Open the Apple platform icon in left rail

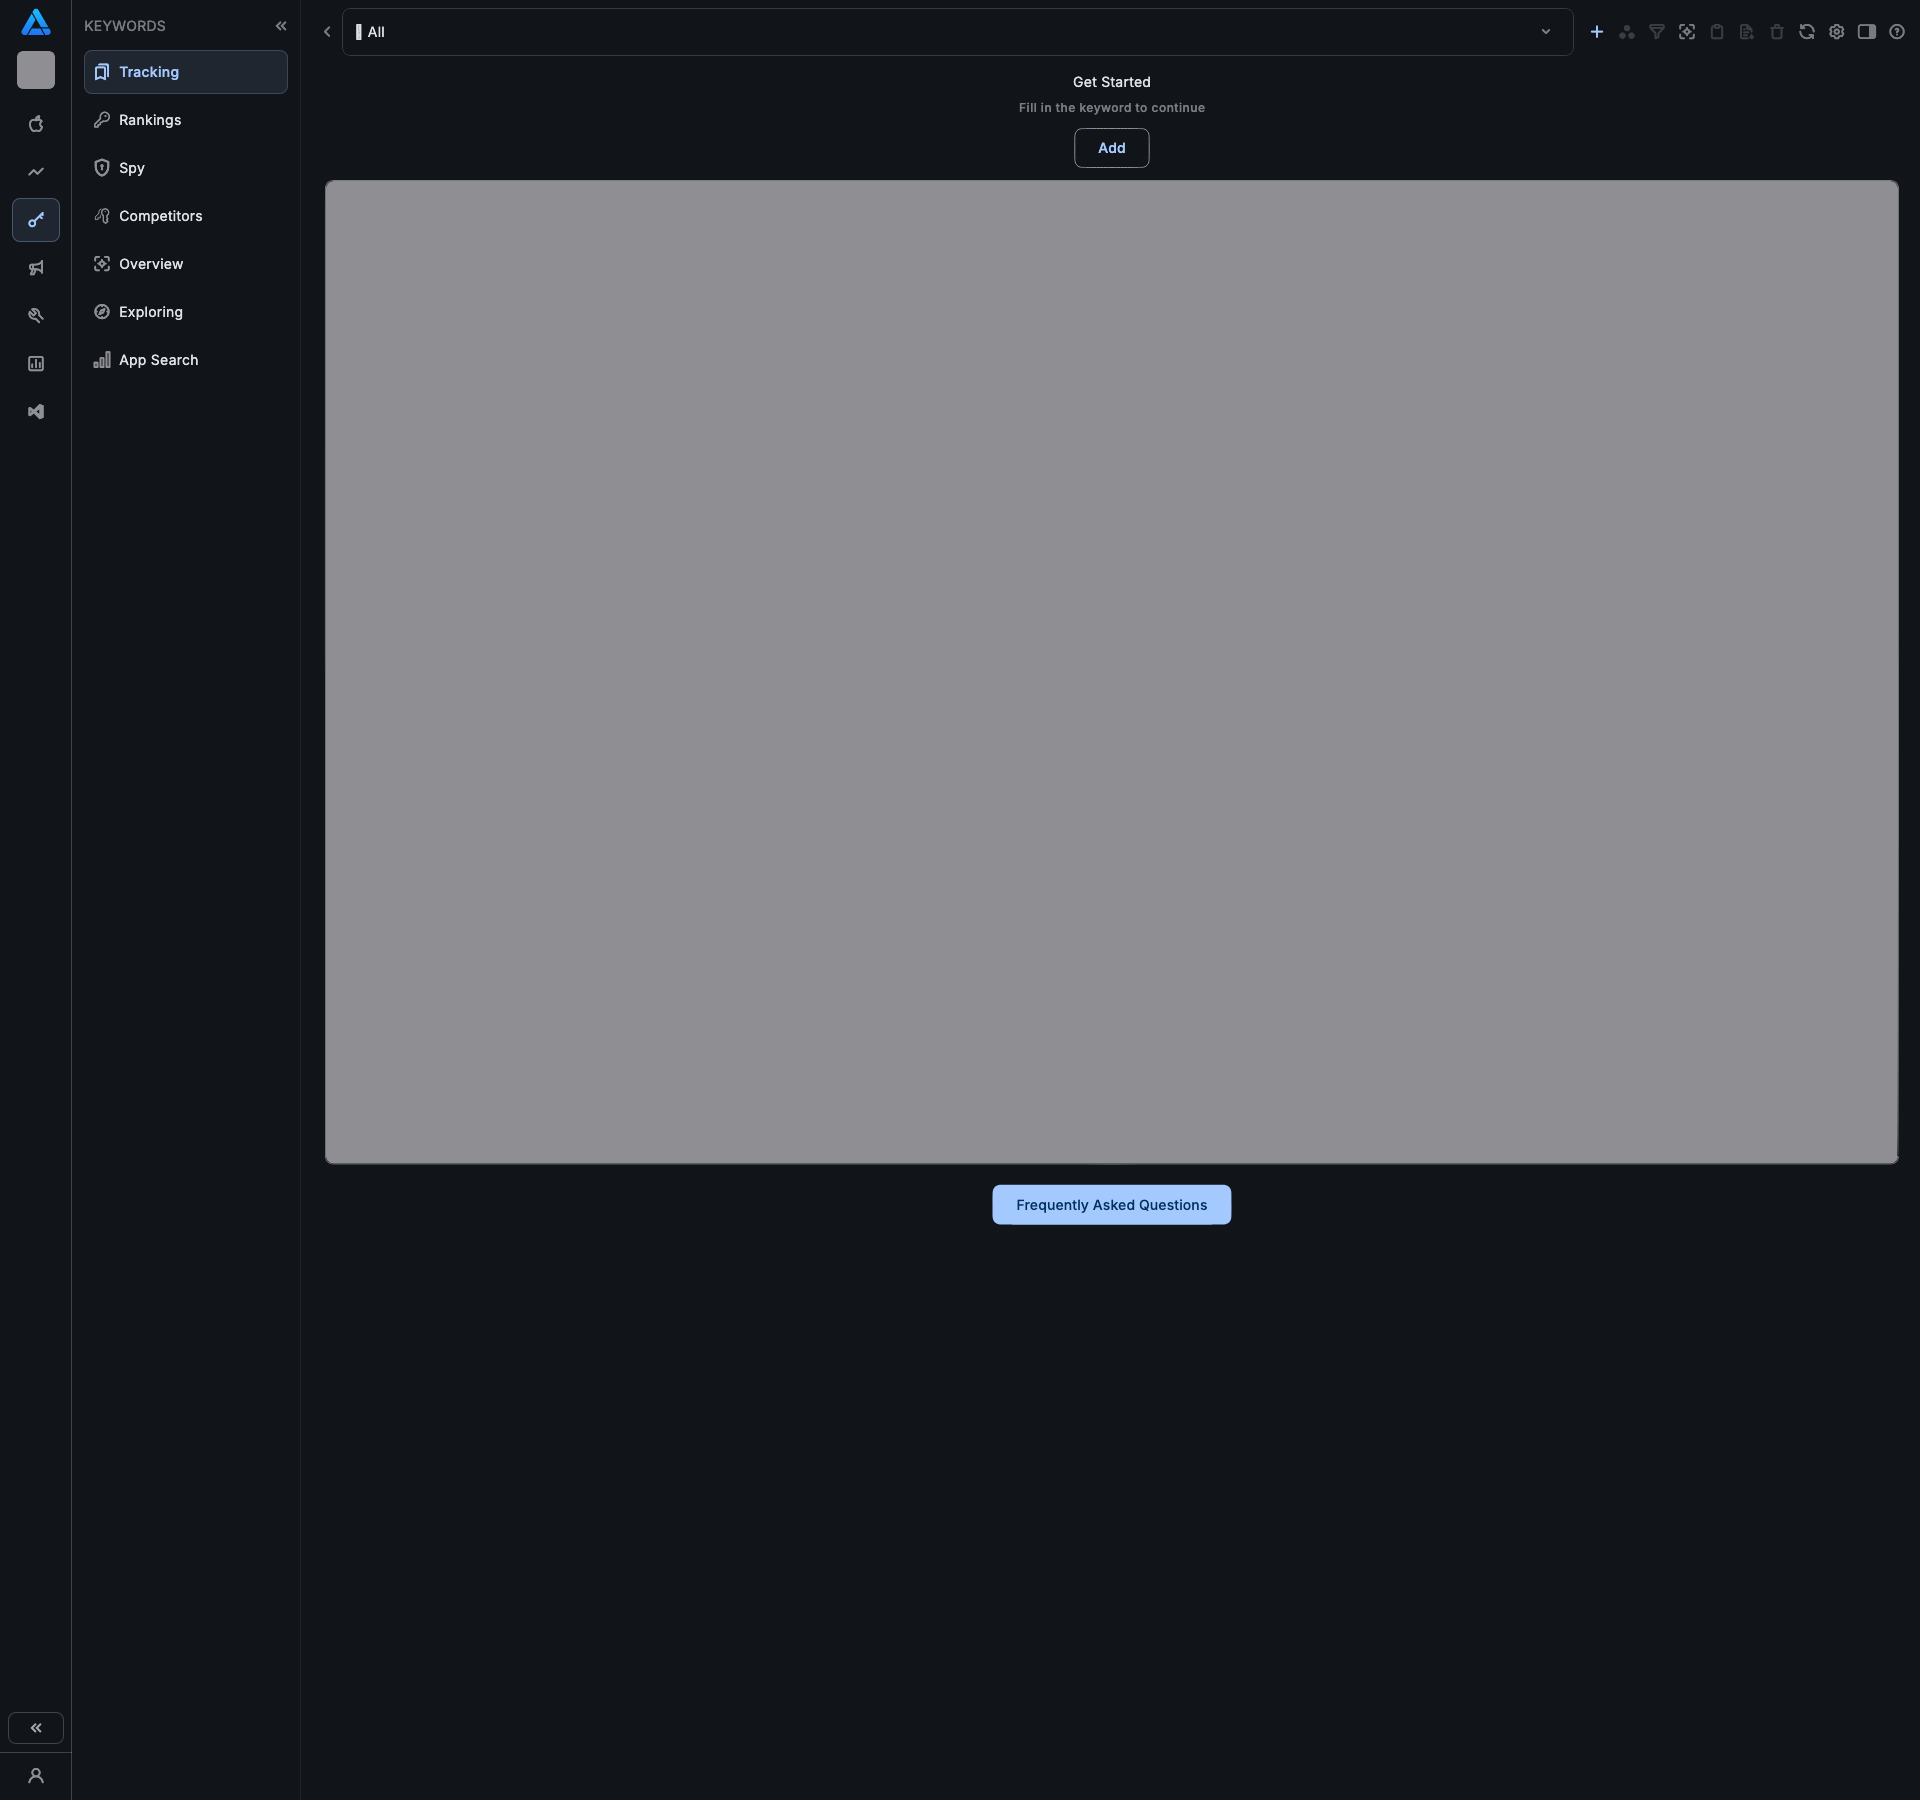36,124
